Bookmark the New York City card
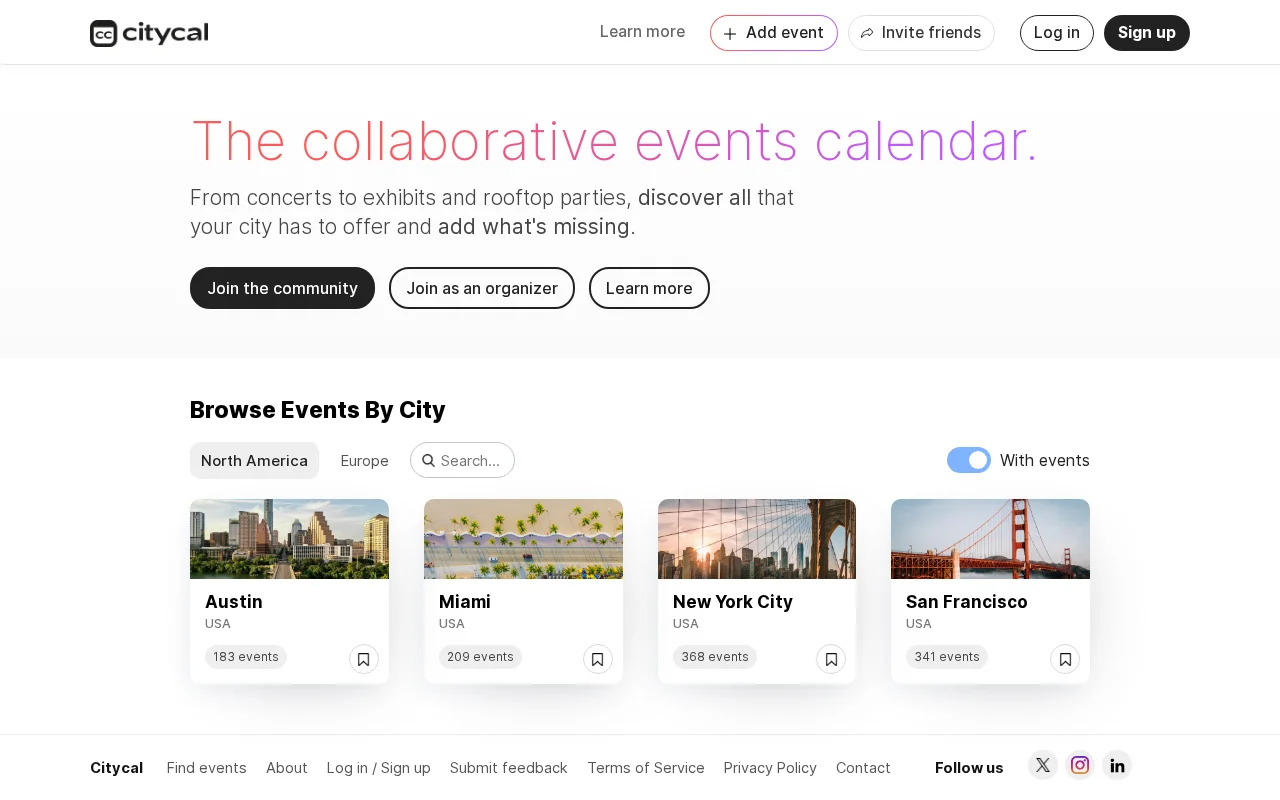 click(831, 659)
